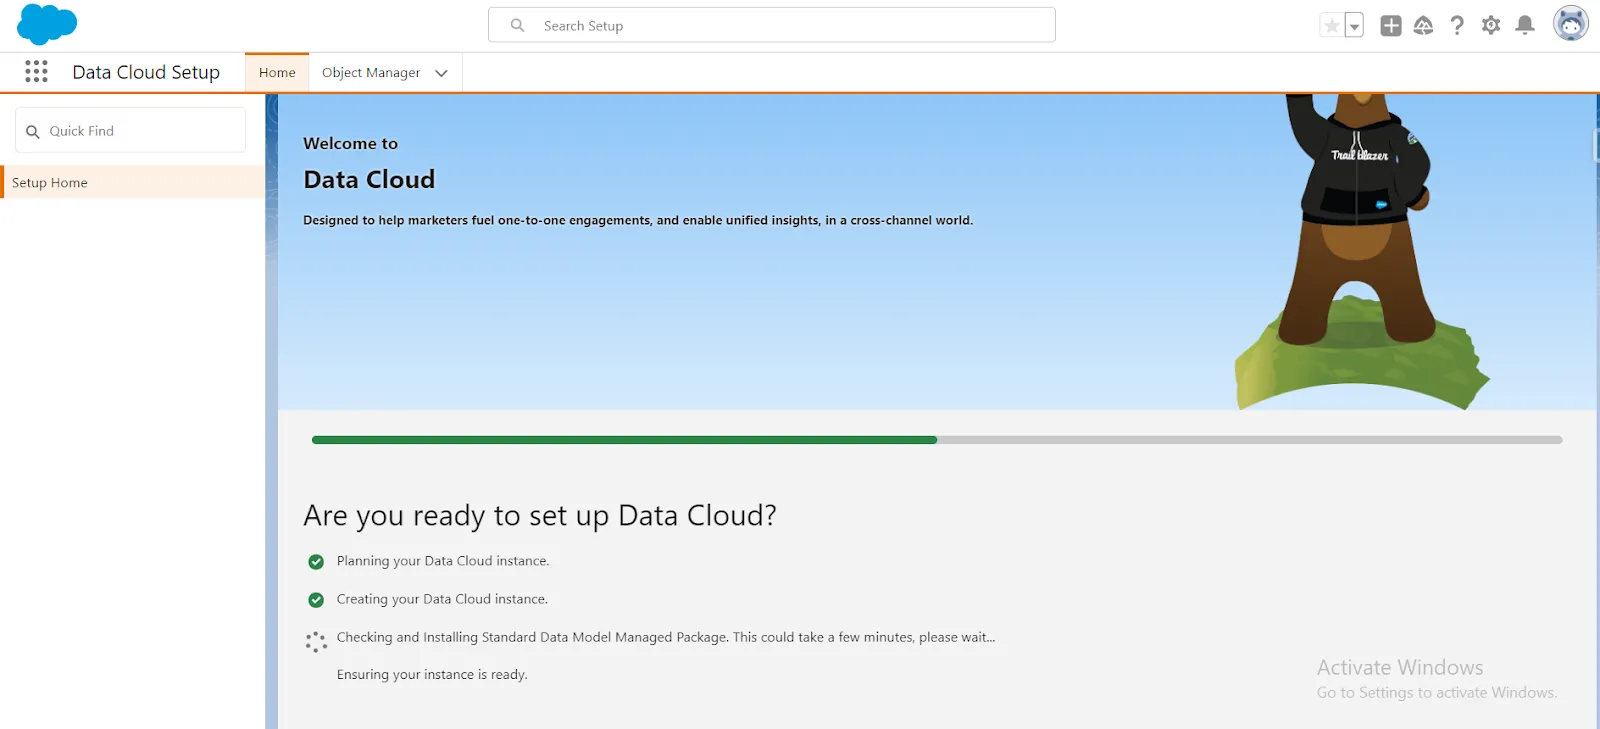The image size is (1600, 729).
Task: View notifications via the bell icon
Action: [x=1525, y=26]
